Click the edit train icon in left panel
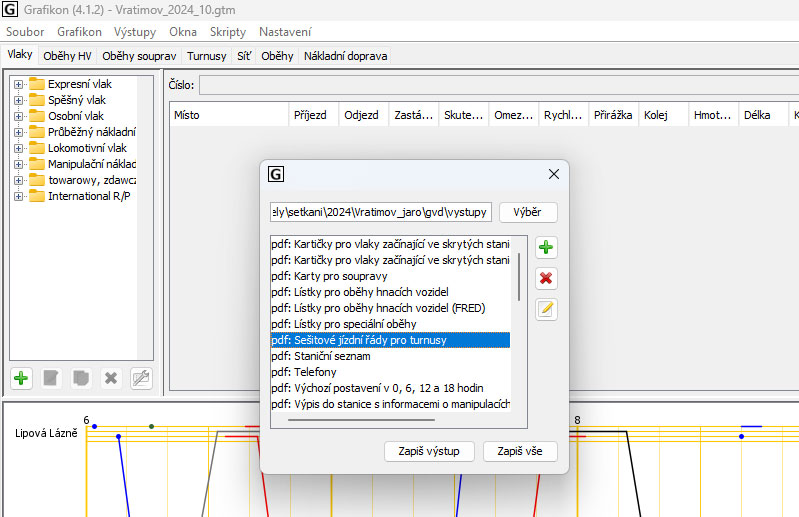799x517 pixels. click(x=51, y=378)
